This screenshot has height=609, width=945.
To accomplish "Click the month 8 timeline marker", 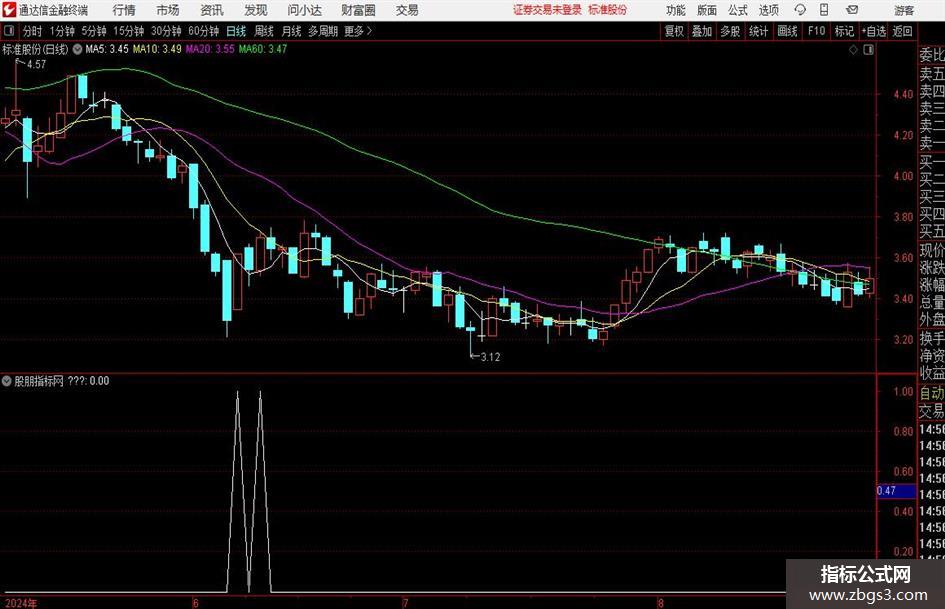I will tap(661, 603).
